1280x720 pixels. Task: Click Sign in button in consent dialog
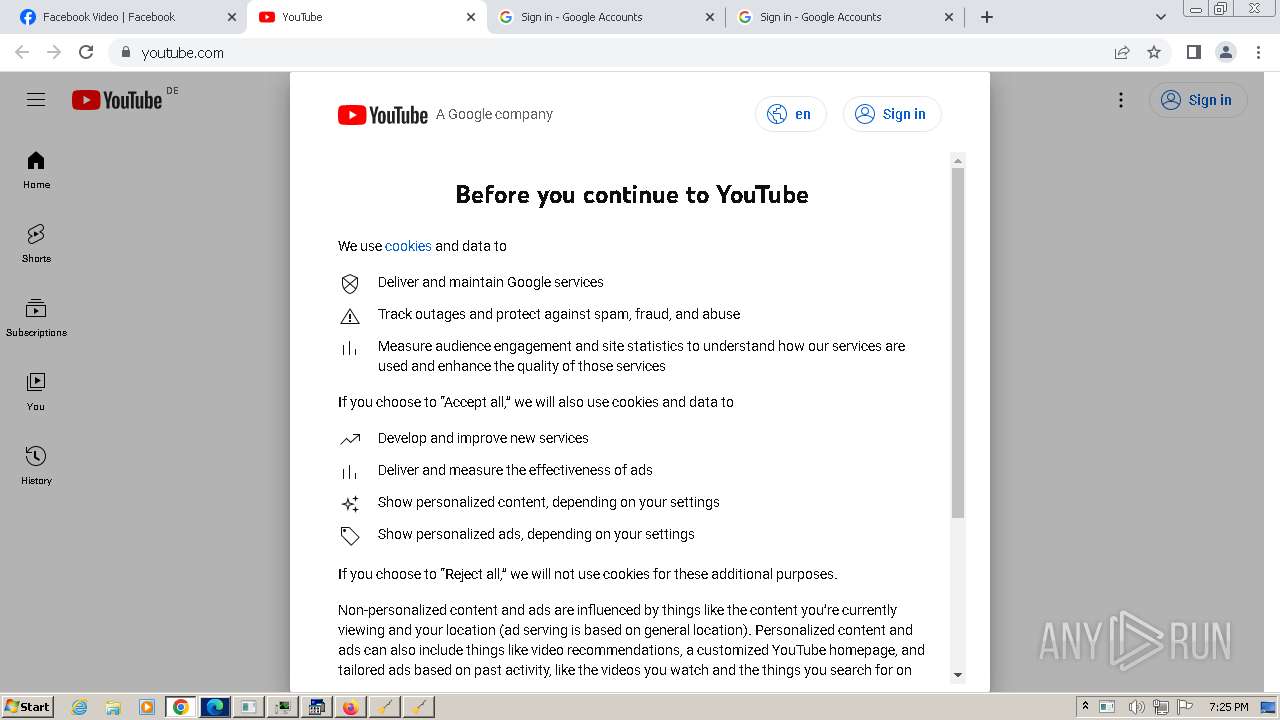[x=892, y=114]
